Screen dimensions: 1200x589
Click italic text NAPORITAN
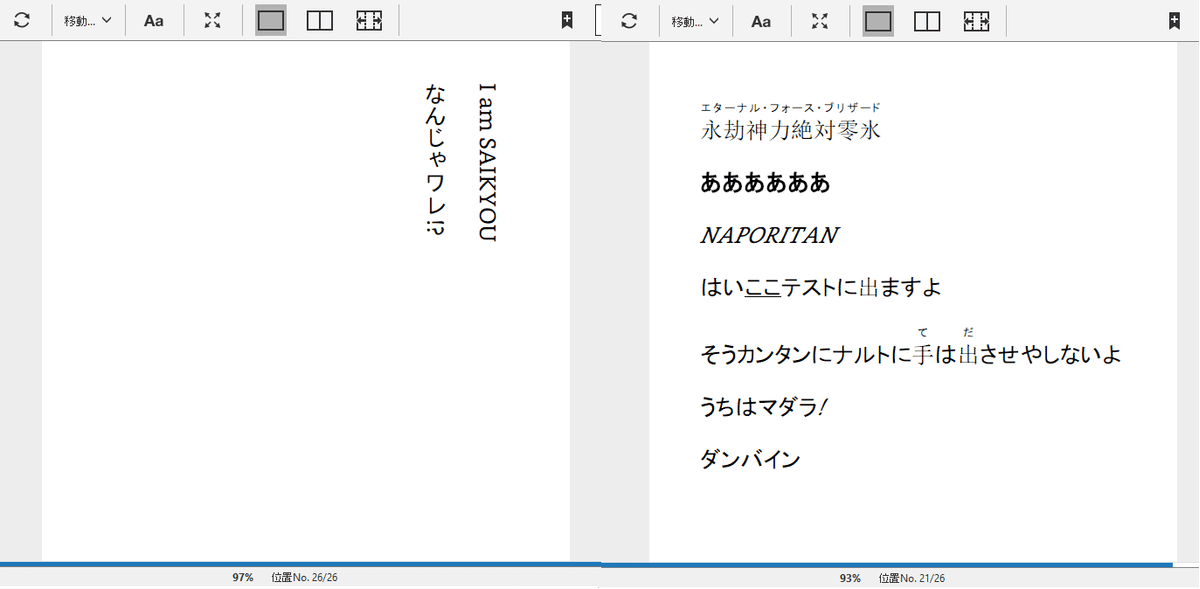point(769,236)
